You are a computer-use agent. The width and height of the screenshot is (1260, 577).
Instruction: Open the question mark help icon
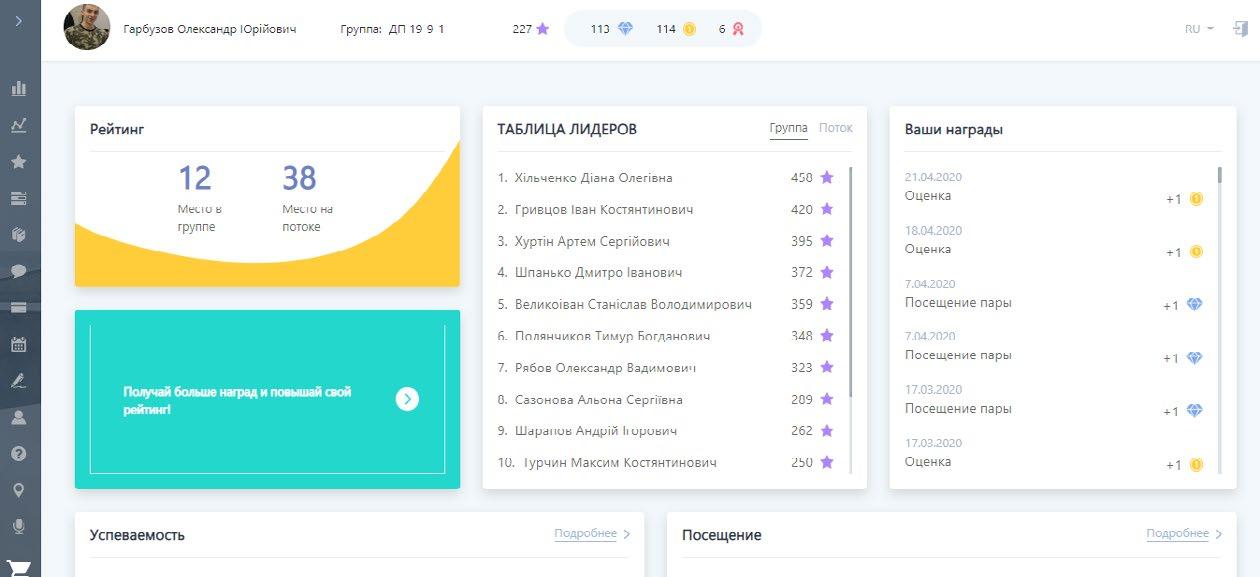[x=19, y=454]
